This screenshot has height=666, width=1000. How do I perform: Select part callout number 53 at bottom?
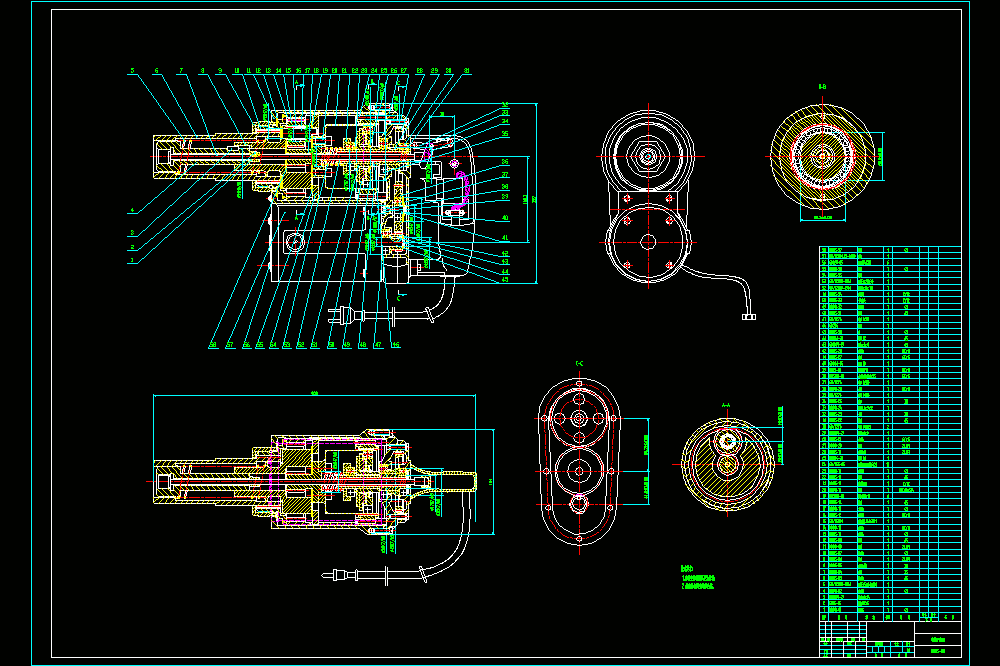[x=287, y=345]
